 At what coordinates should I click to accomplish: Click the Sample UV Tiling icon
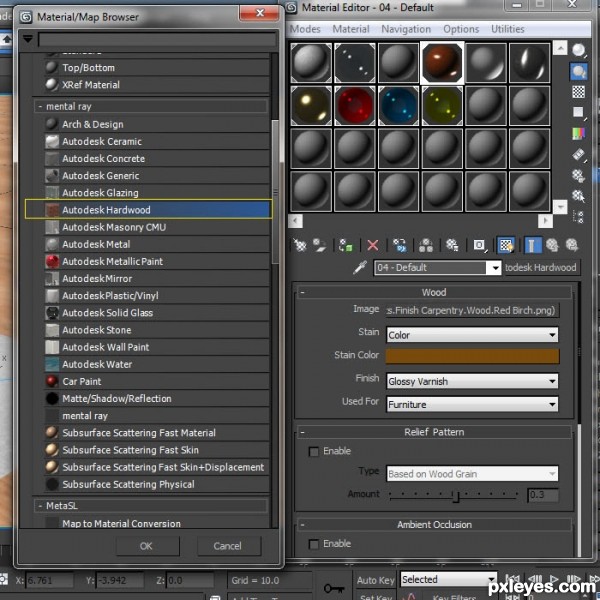click(579, 112)
